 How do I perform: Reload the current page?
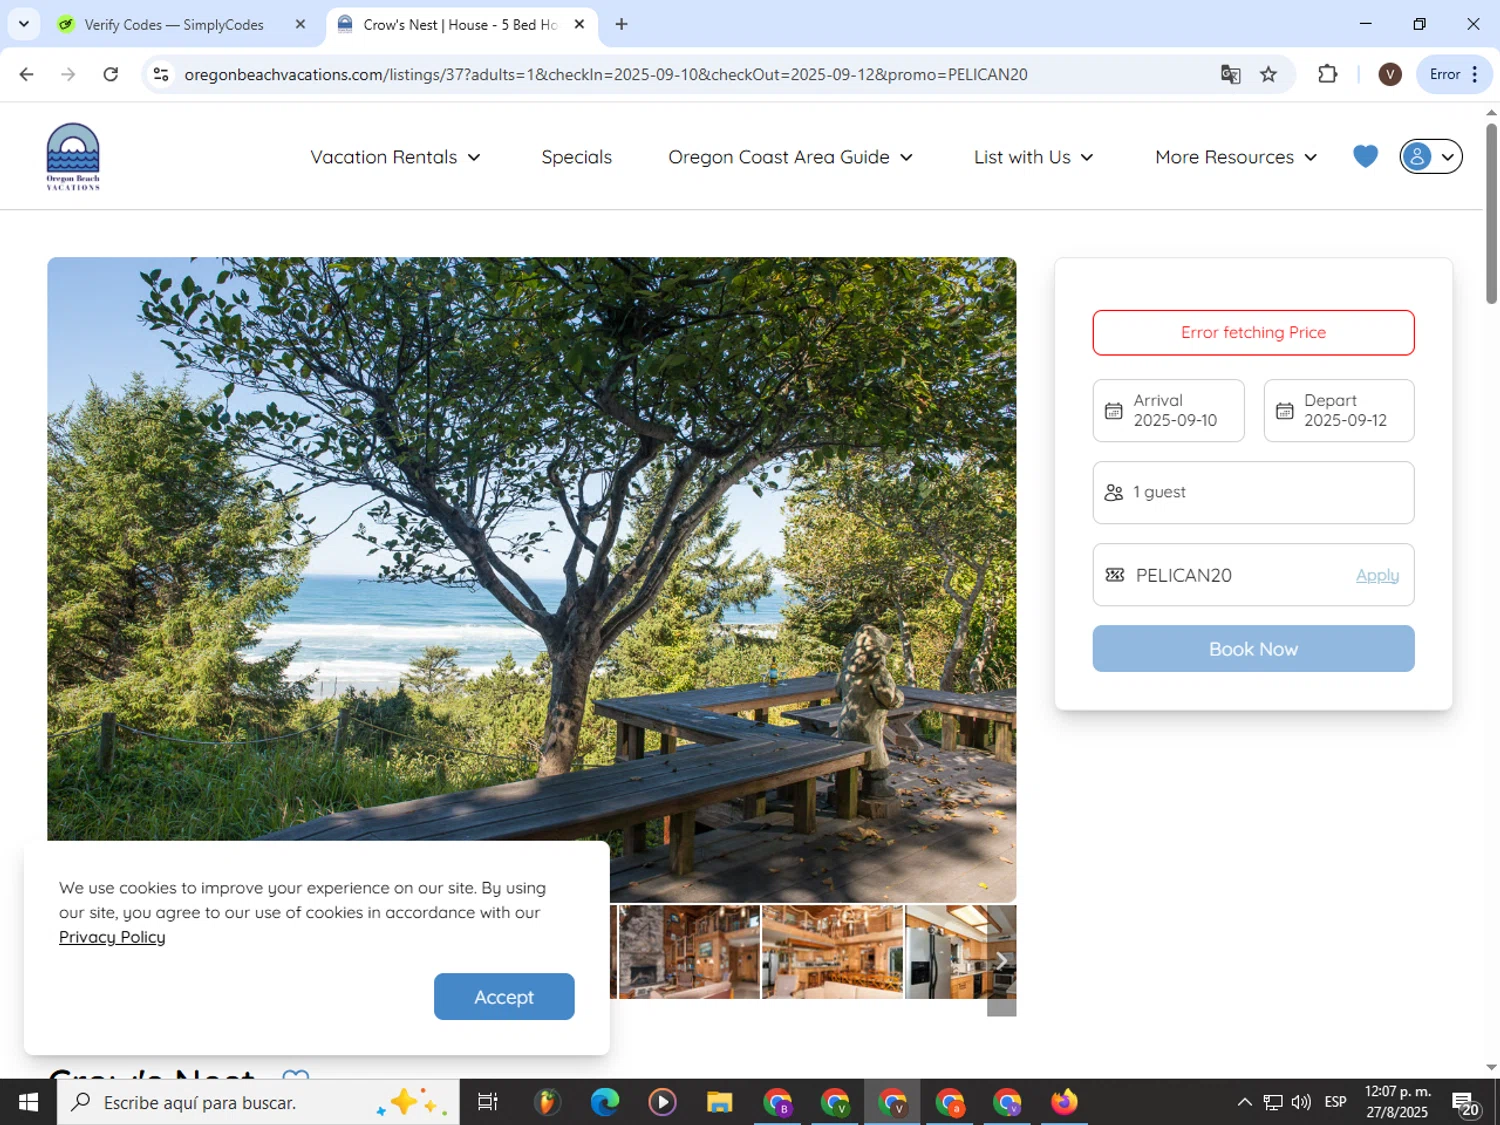(x=111, y=74)
